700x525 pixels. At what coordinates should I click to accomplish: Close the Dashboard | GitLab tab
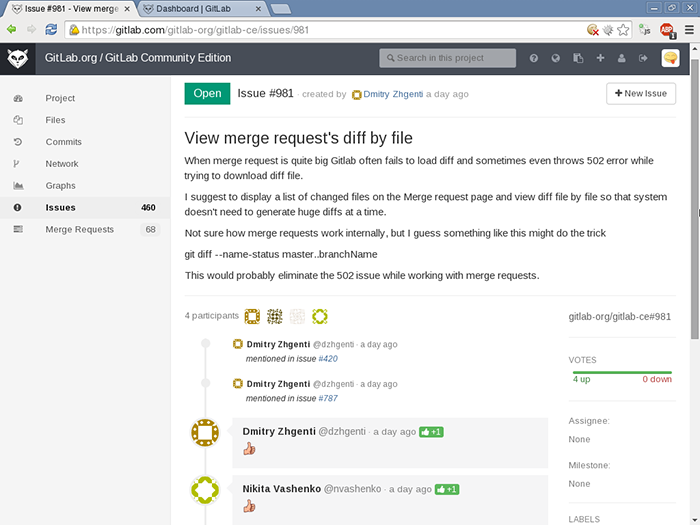pos(258,9)
